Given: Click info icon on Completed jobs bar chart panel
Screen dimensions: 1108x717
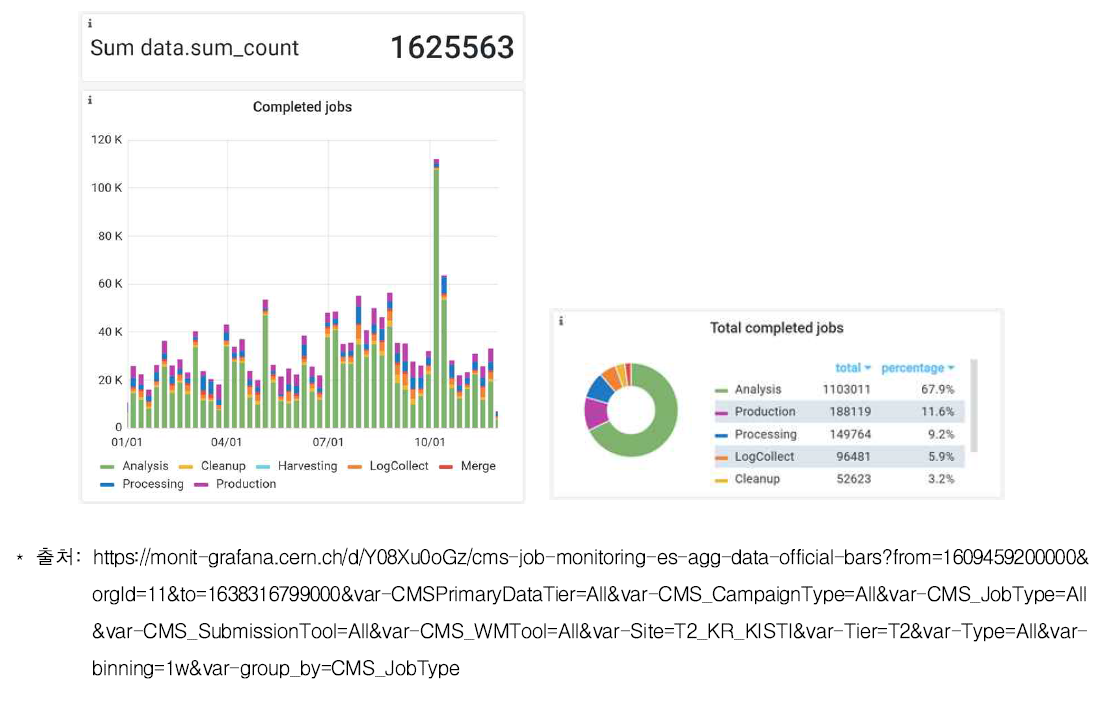Looking at the screenshot, I should 89,100.
